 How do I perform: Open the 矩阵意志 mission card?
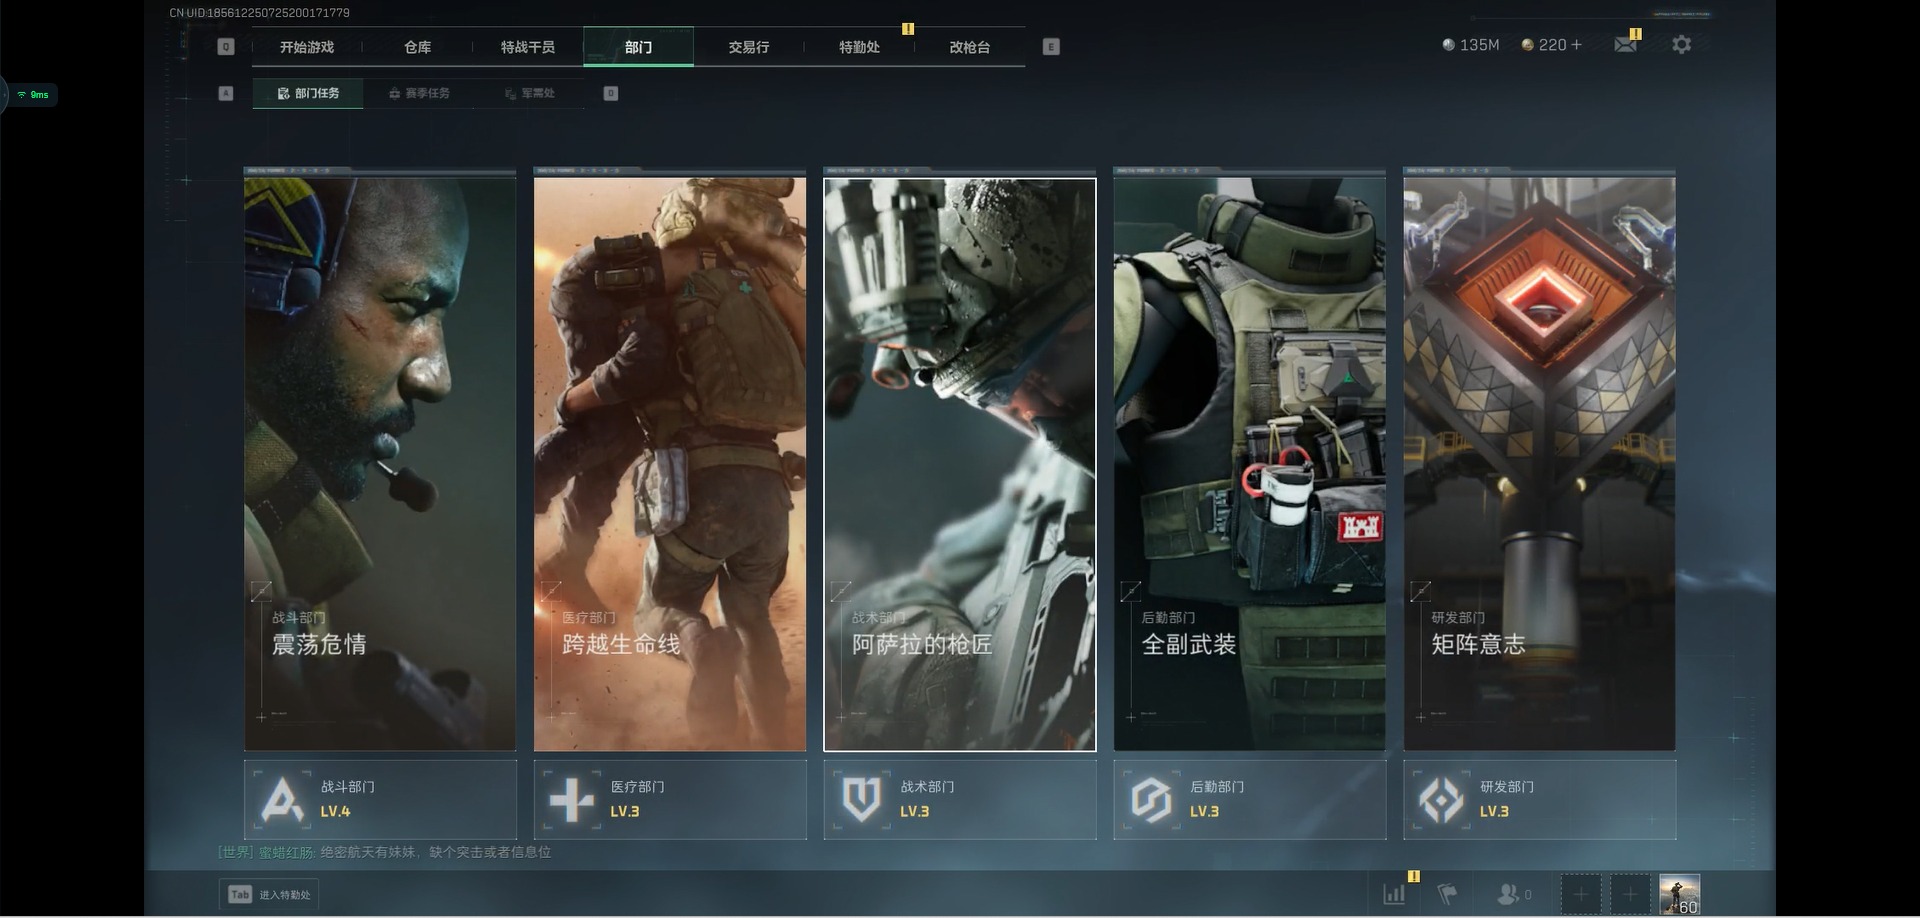(x=1540, y=464)
